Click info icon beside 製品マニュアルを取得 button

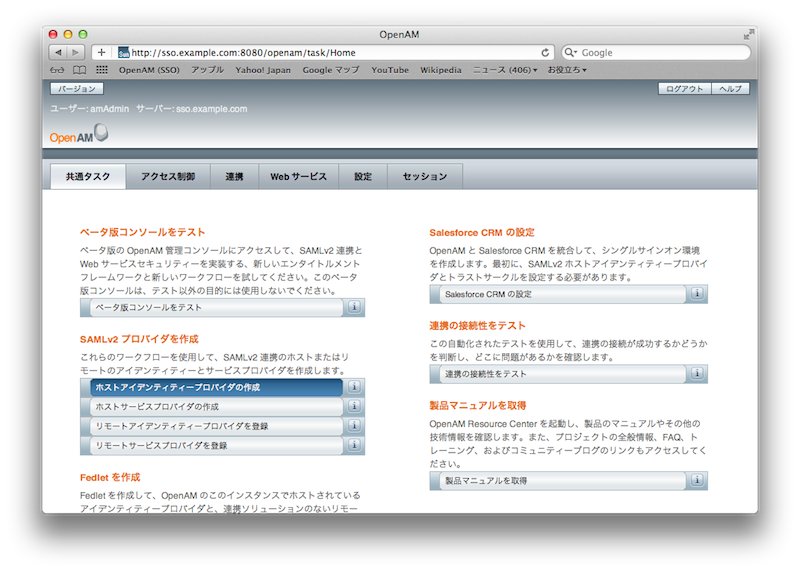(697, 481)
